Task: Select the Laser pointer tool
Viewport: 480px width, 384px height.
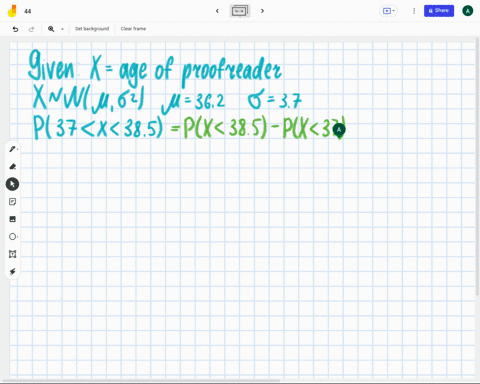Action: click(x=13, y=271)
